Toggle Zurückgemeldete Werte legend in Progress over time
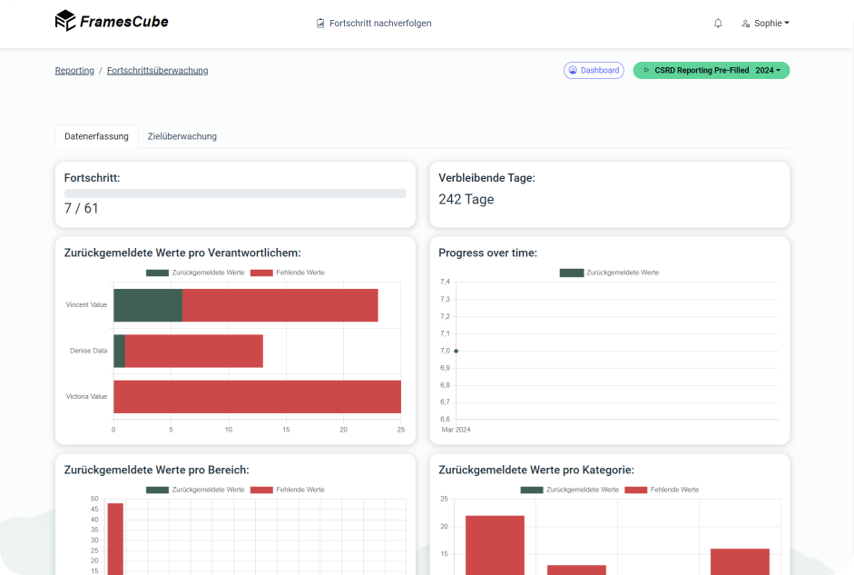The height and width of the screenshot is (575, 854). 610,273
